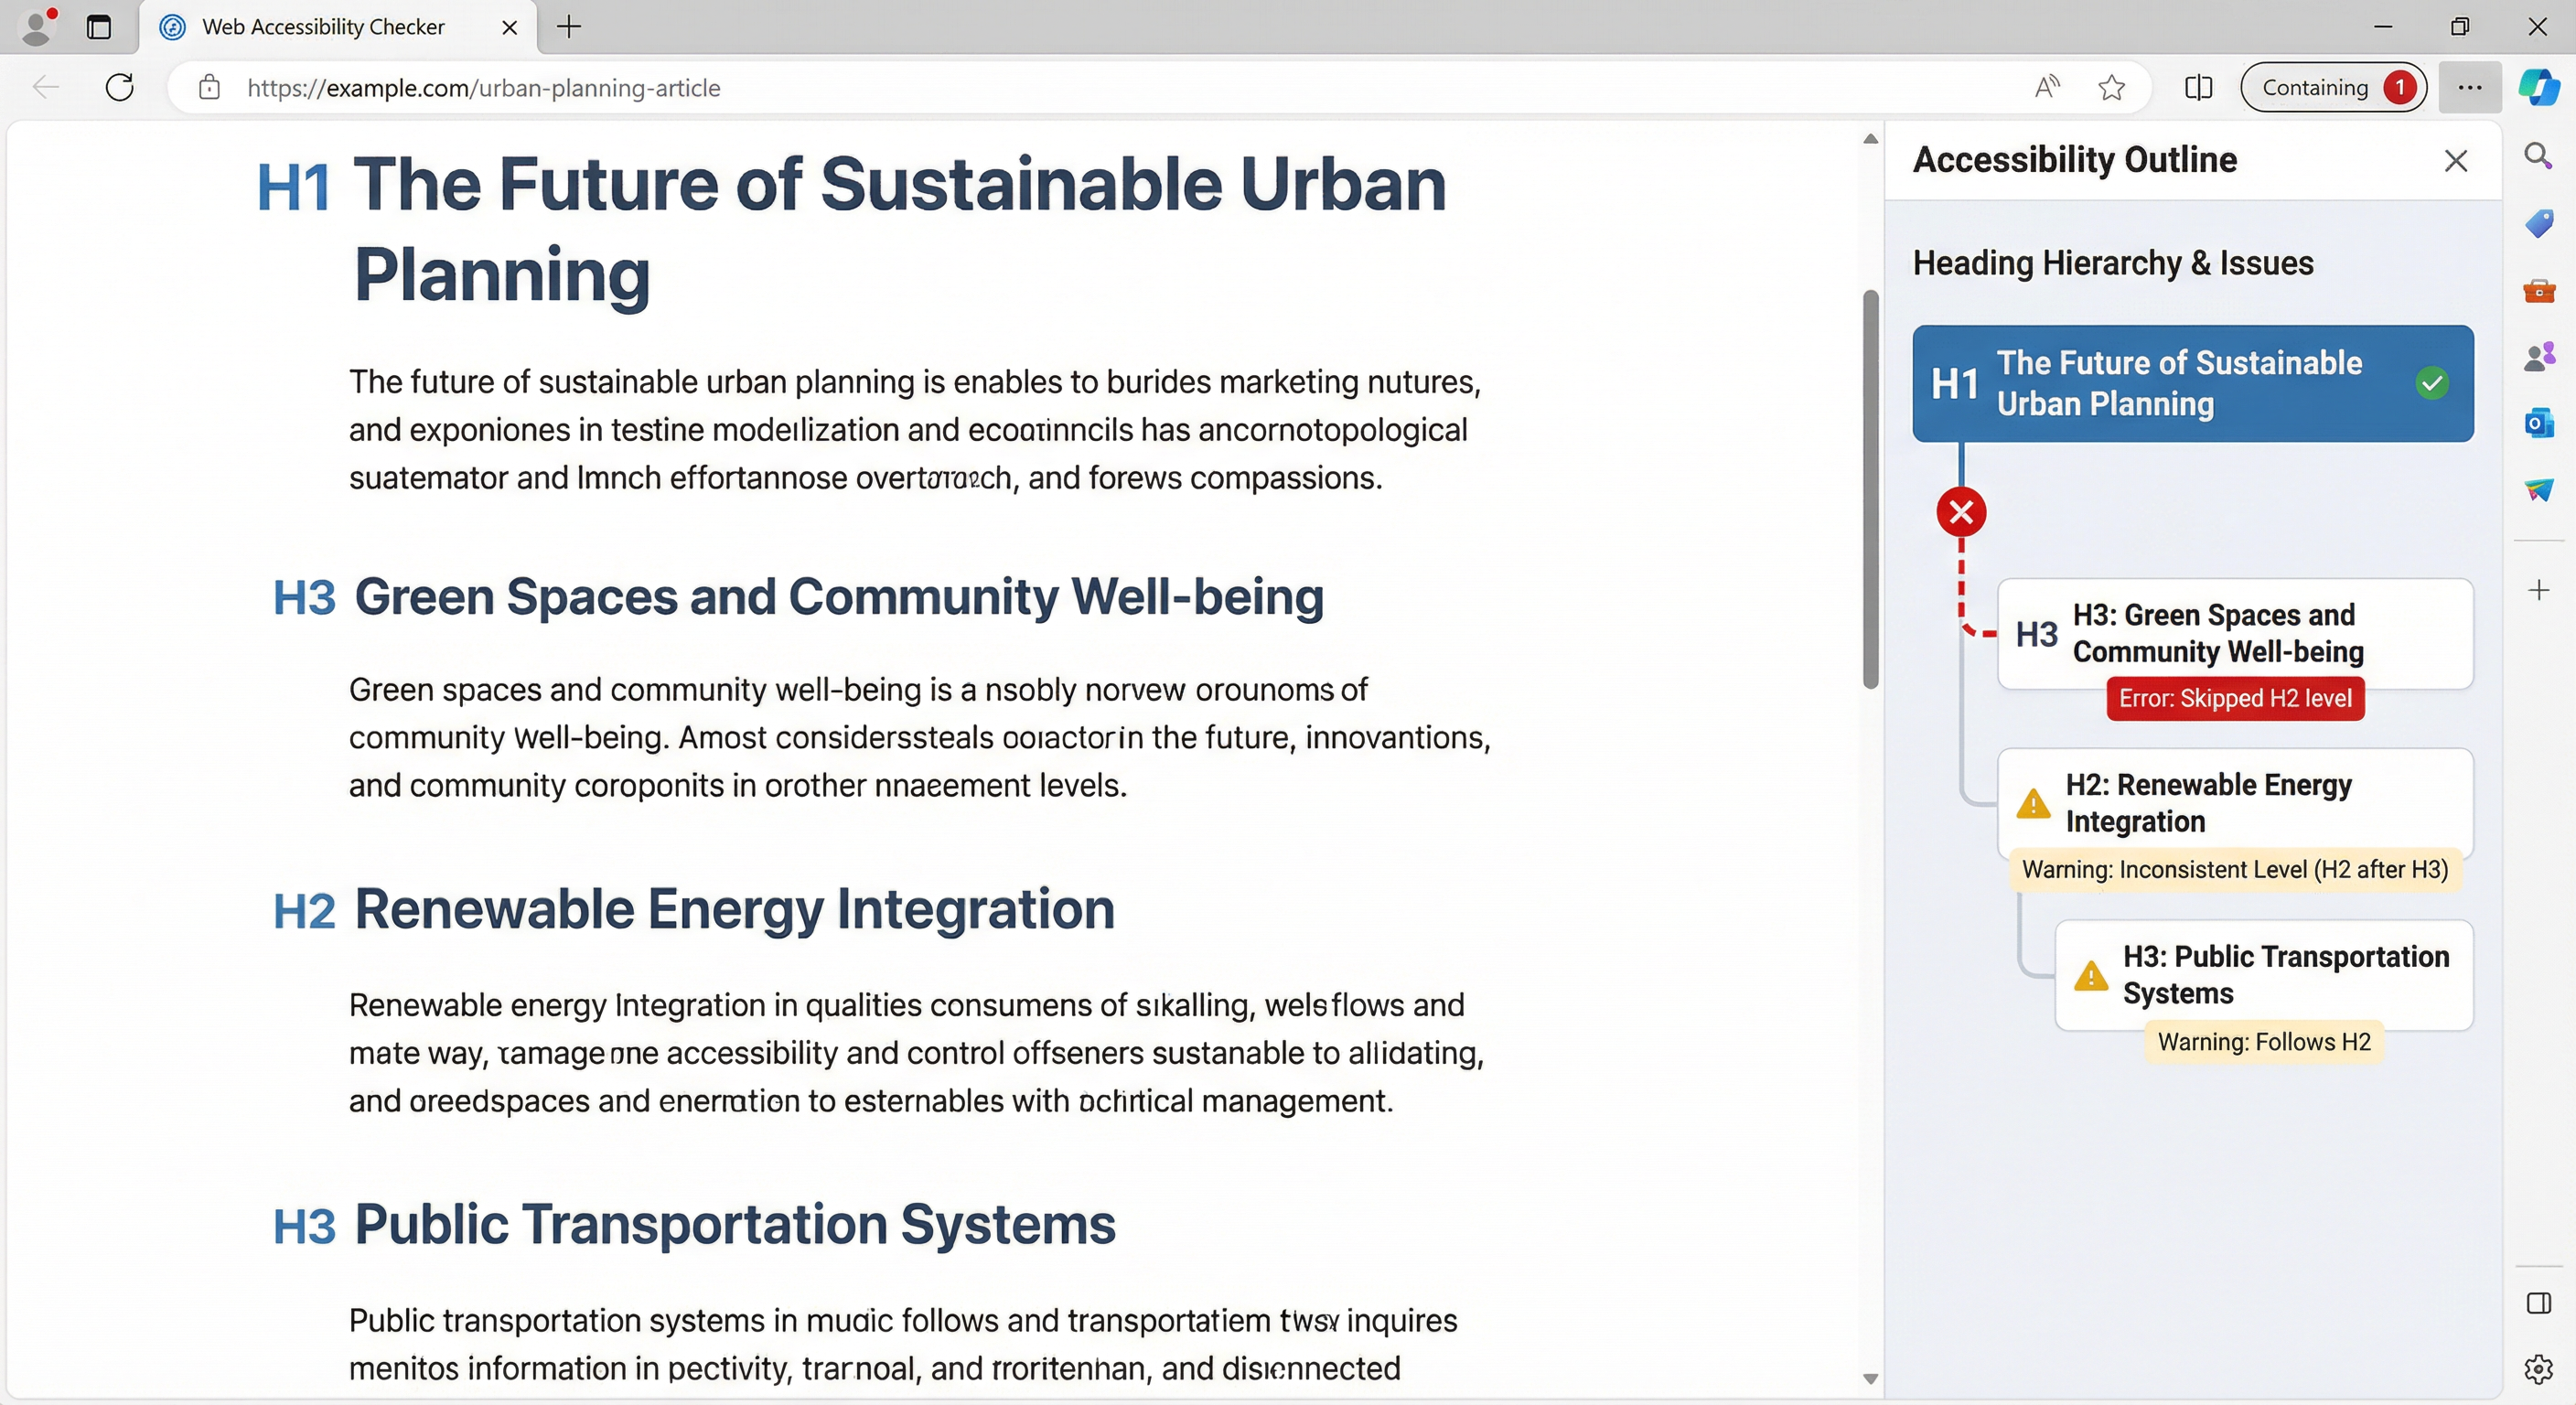The height and width of the screenshot is (1405, 2576).
Task: Open a new browser tab
Action: pos(568,27)
